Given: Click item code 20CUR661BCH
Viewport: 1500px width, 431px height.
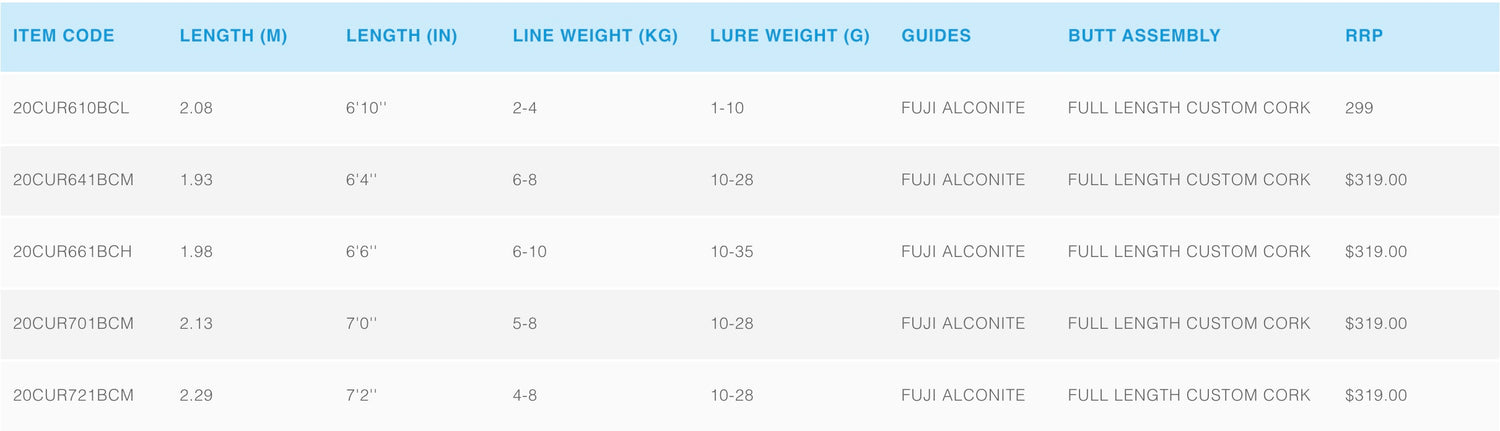Looking at the screenshot, I should coord(72,252).
